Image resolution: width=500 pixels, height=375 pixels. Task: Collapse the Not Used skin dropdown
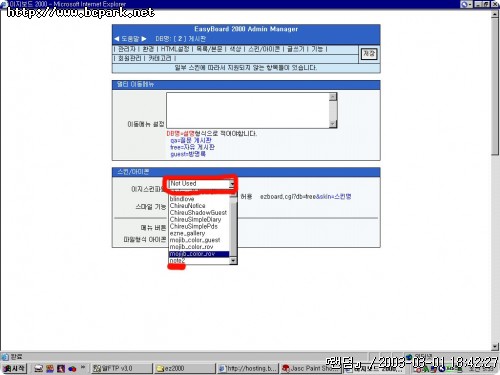click(232, 184)
